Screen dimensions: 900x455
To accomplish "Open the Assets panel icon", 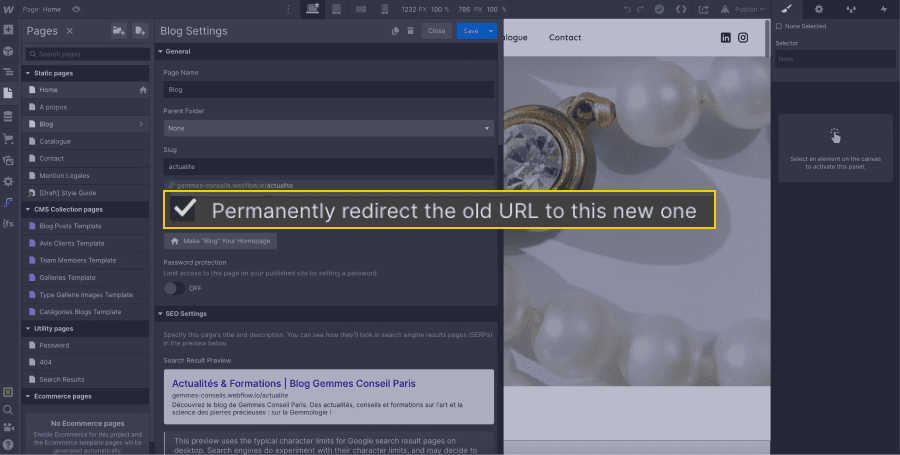I will tap(8, 161).
